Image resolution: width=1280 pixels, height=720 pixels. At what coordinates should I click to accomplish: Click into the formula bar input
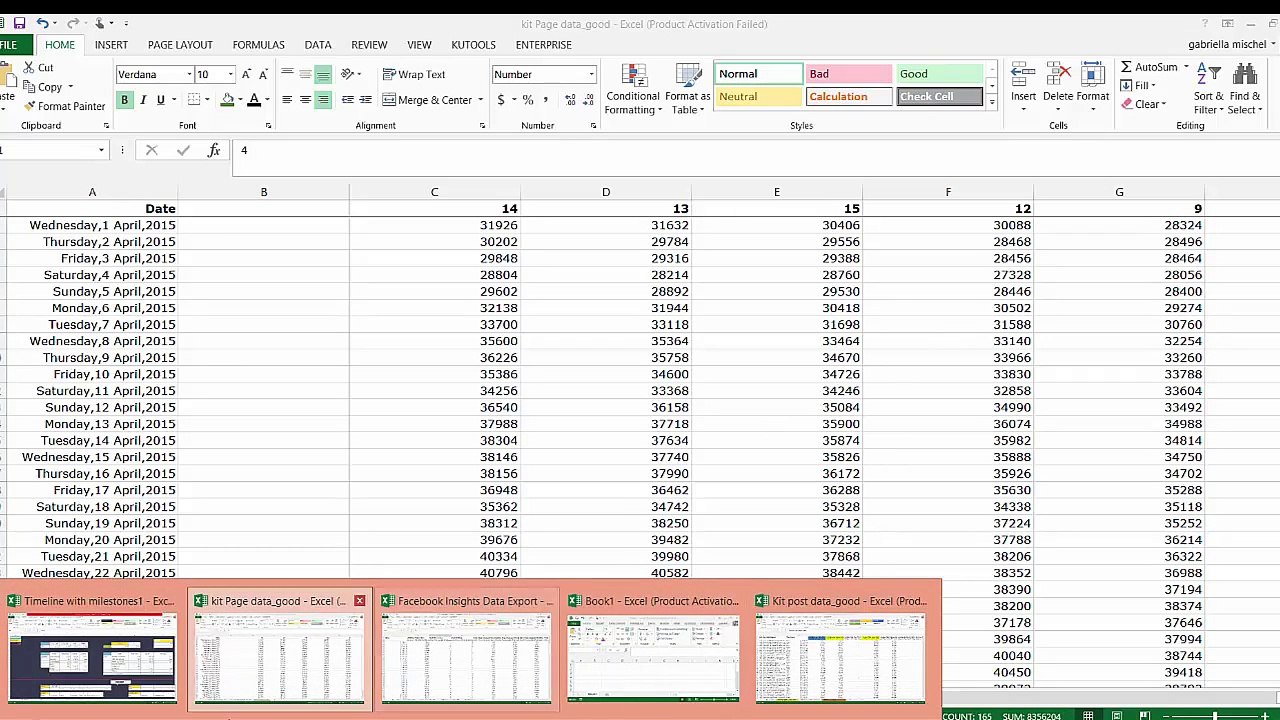(756, 151)
